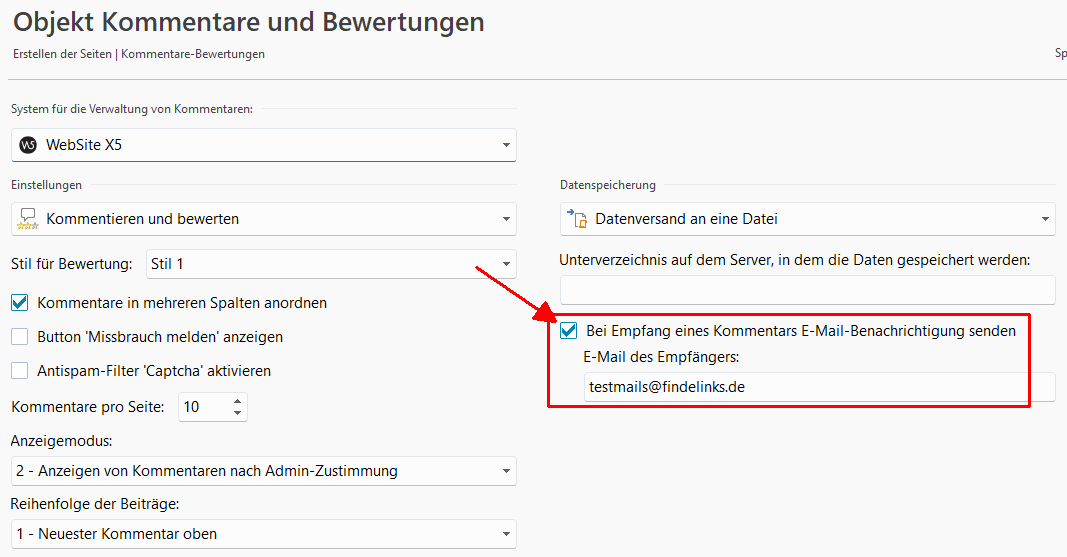The width and height of the screenshot is (1067, 557).
Task: Click the comment-with-stars icon under Einstellungen
Action: click(x=28, y=219)
